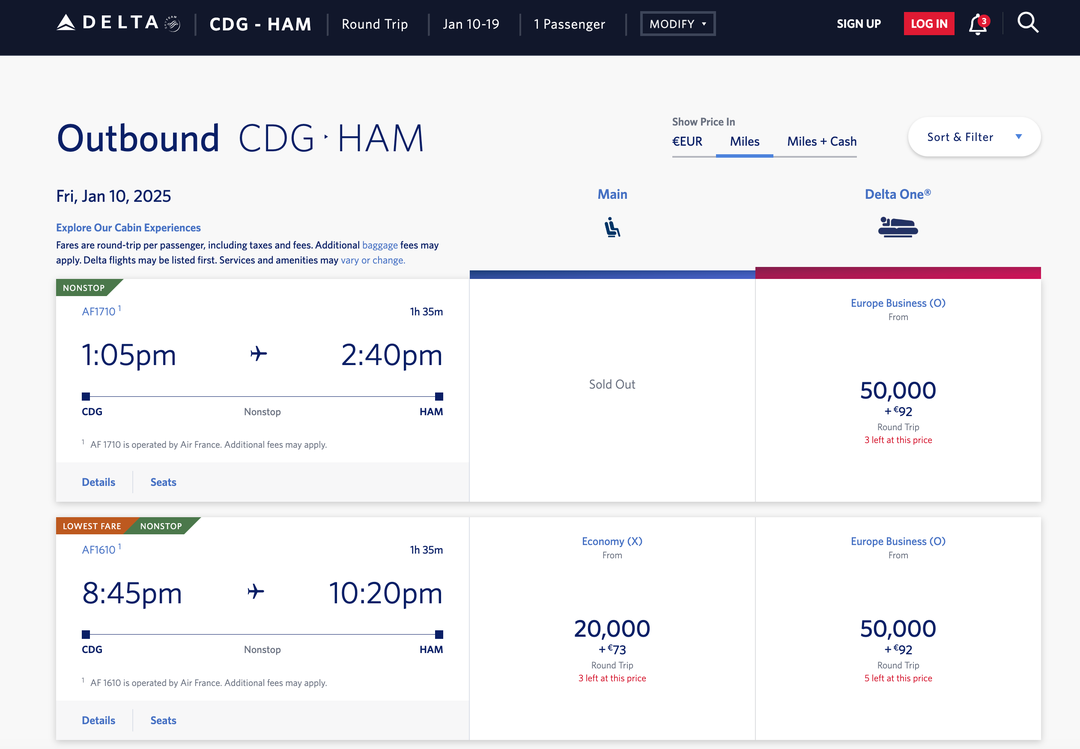Expand Details for flight AF1610
1080x749 pixels.
98,720
